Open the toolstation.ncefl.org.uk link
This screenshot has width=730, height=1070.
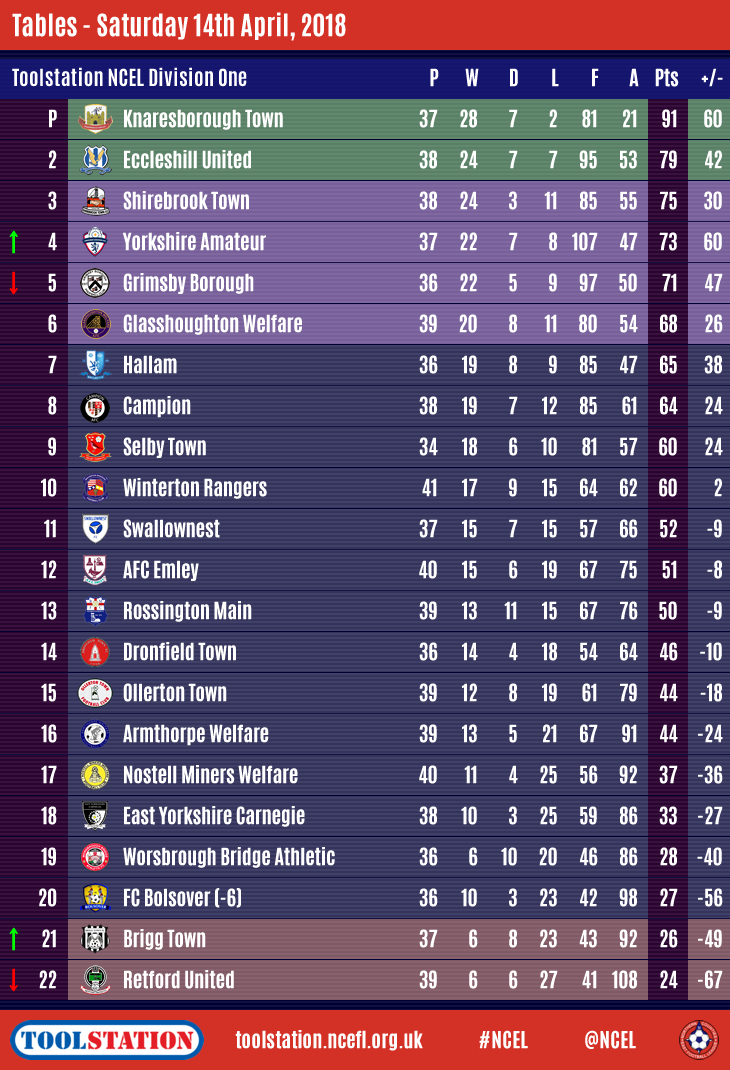329,1040
